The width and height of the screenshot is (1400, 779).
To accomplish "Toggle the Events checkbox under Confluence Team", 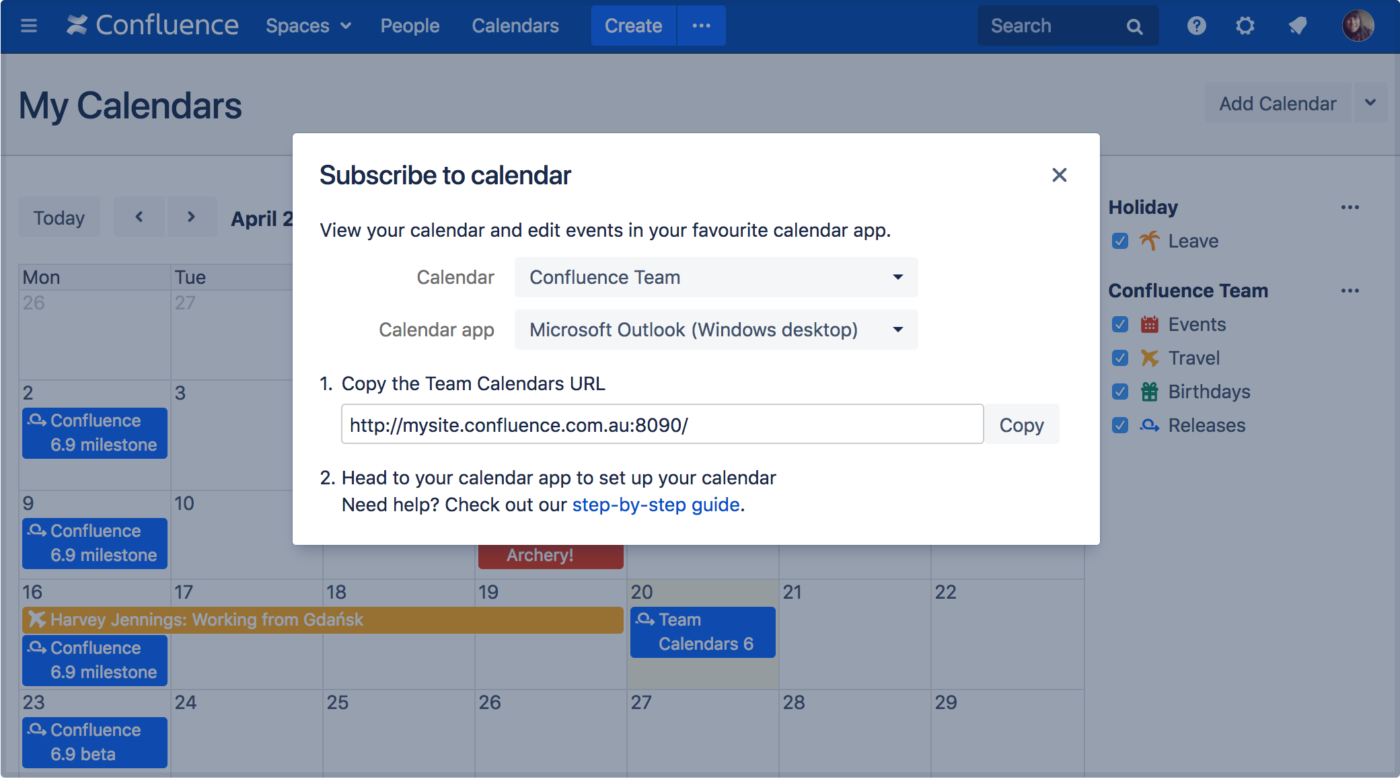I will point(1120,324).
